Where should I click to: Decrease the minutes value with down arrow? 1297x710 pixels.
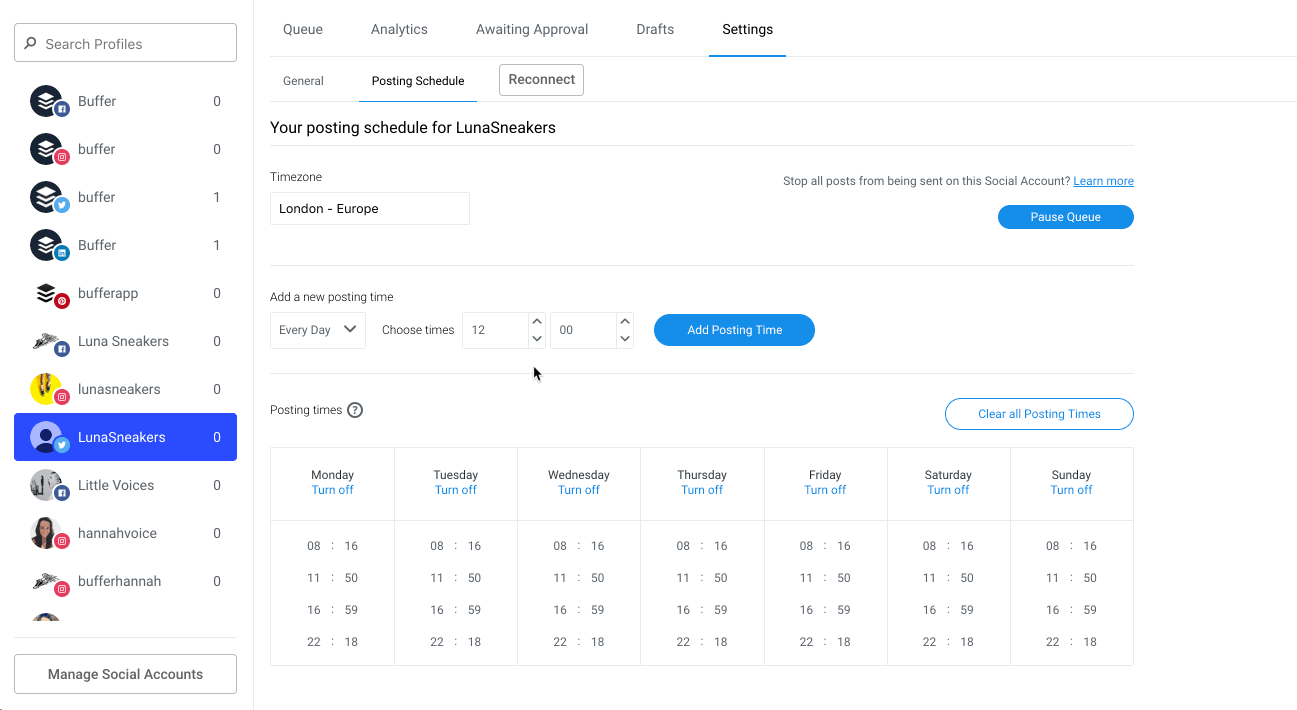pos(625,339)
